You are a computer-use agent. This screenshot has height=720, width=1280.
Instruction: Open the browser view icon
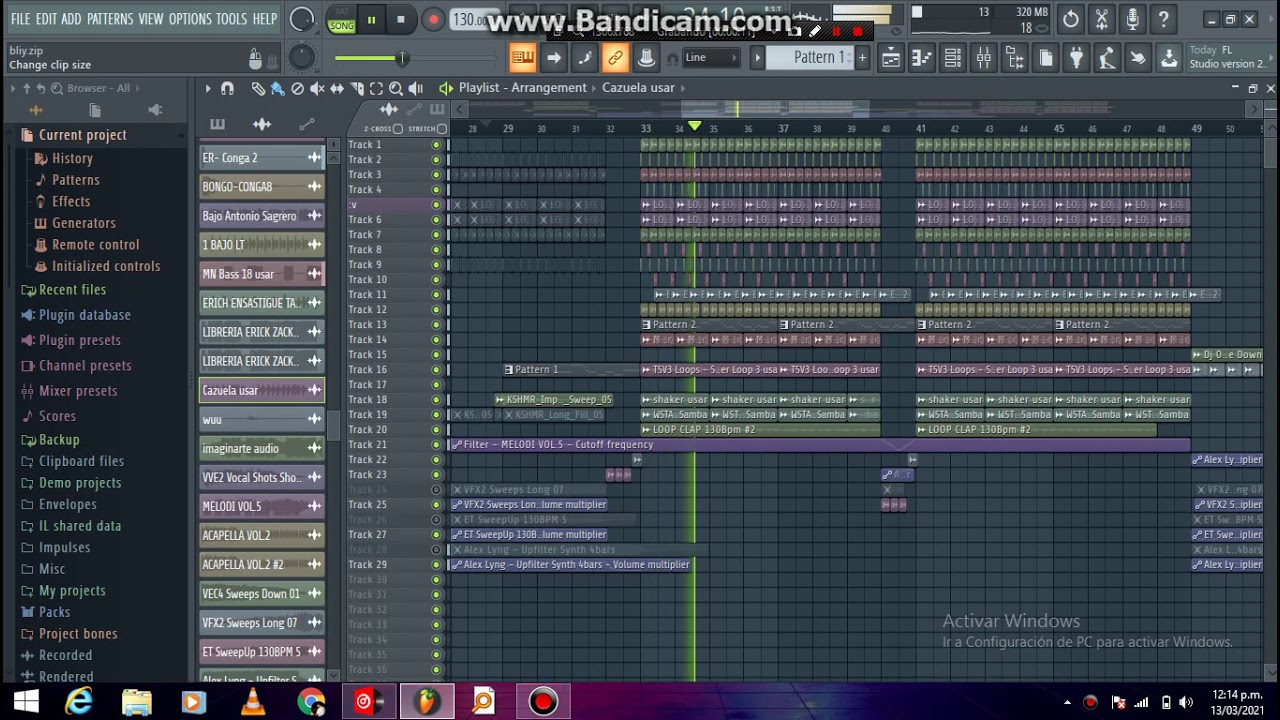(x=1014, y=58)
